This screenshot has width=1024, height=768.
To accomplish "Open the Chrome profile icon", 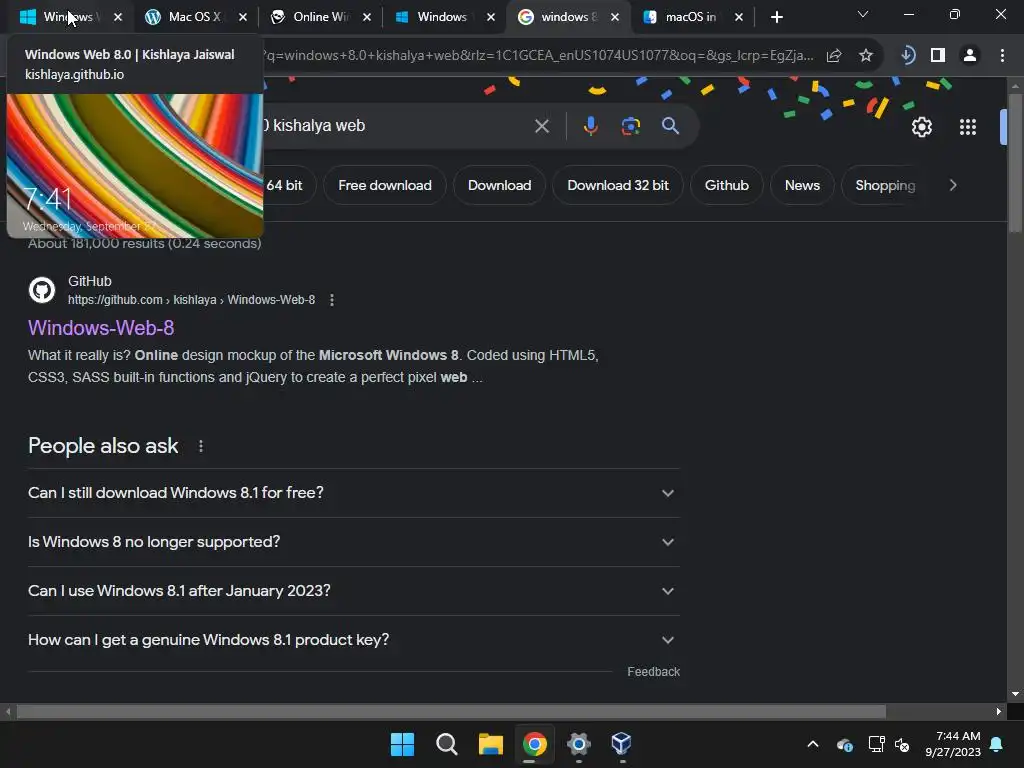I will (970, 56).
